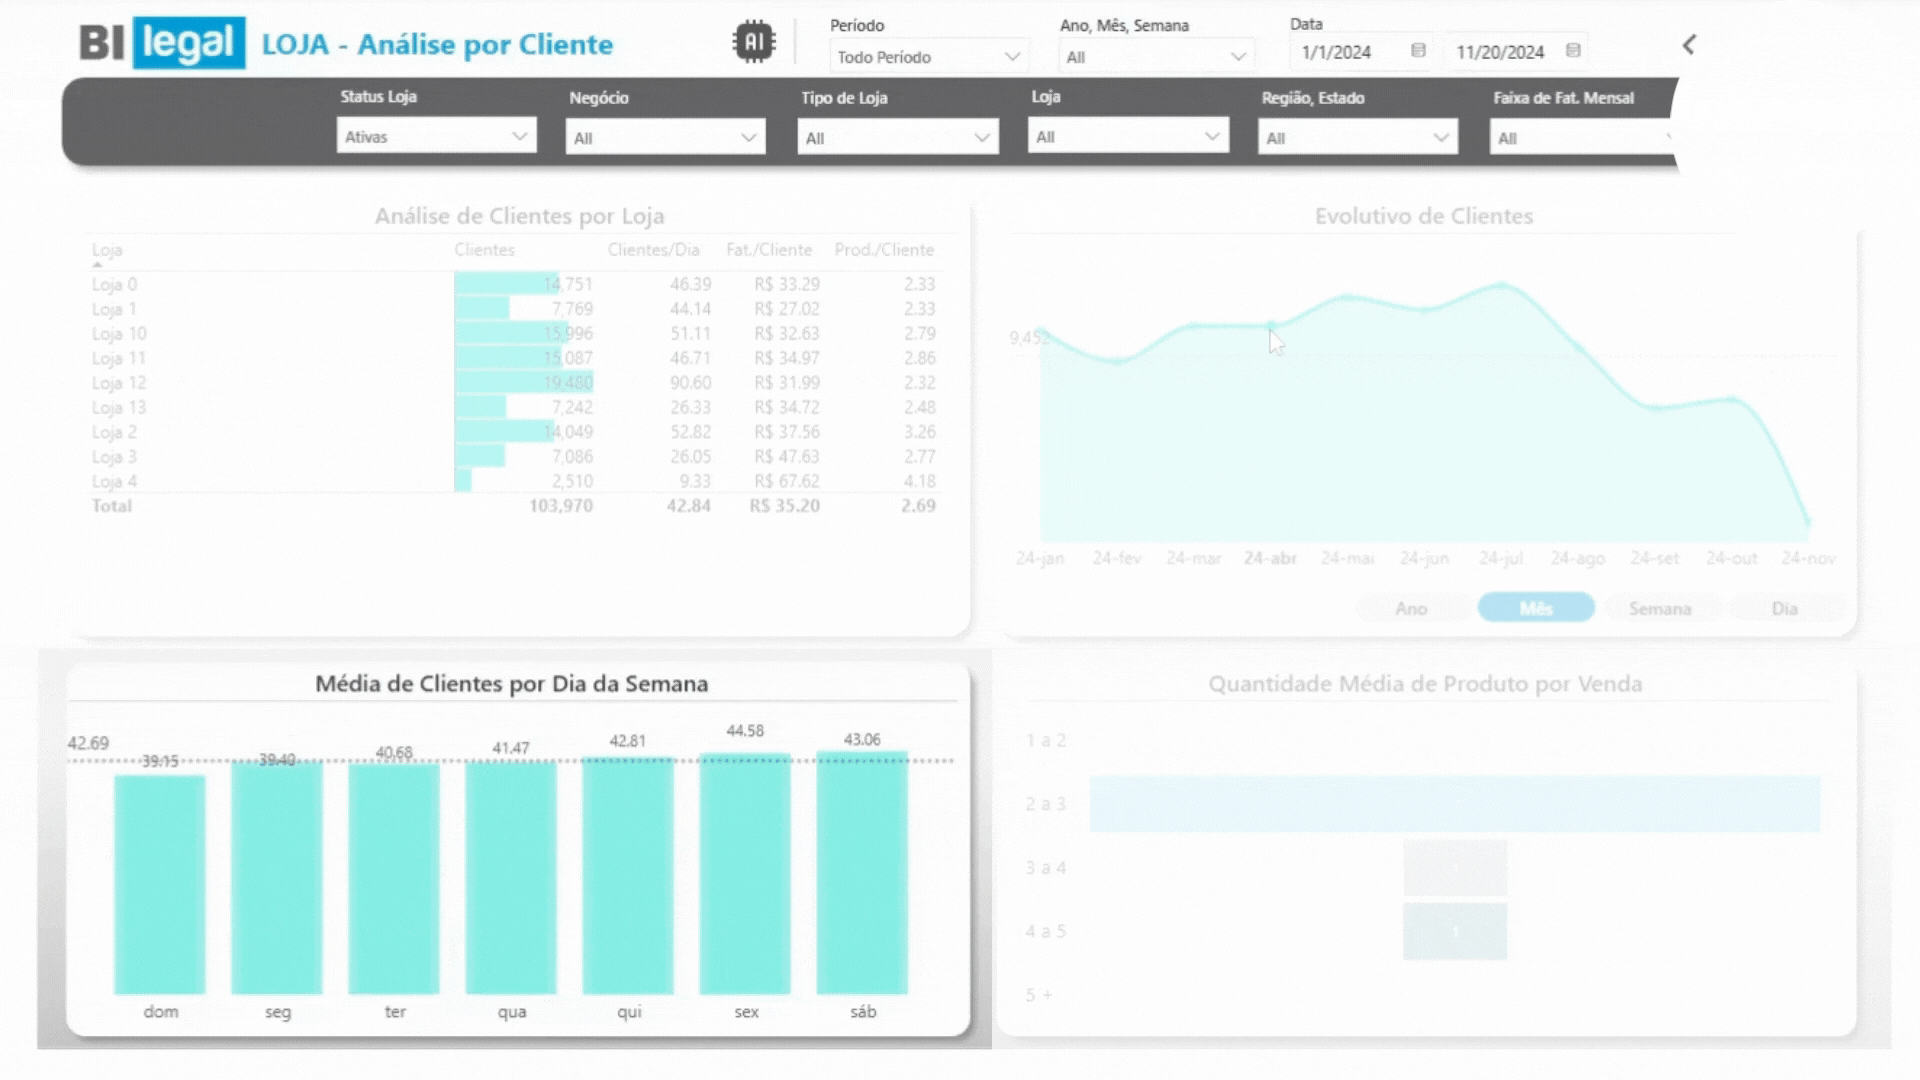Open the Status Loja dropdown
The image size is (1920, 1080).
pyautogui.click(x=436, y=137)
